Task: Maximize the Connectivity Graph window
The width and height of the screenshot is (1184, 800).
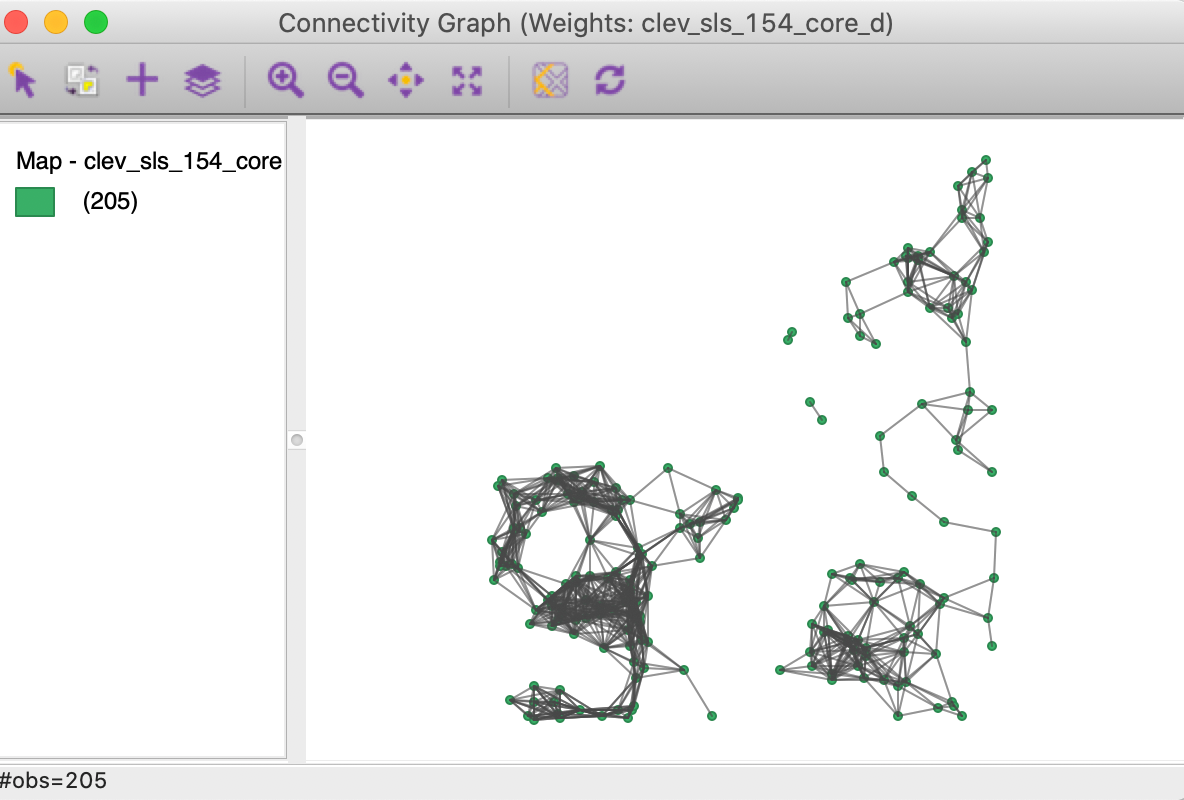Action: pos(96,22)
